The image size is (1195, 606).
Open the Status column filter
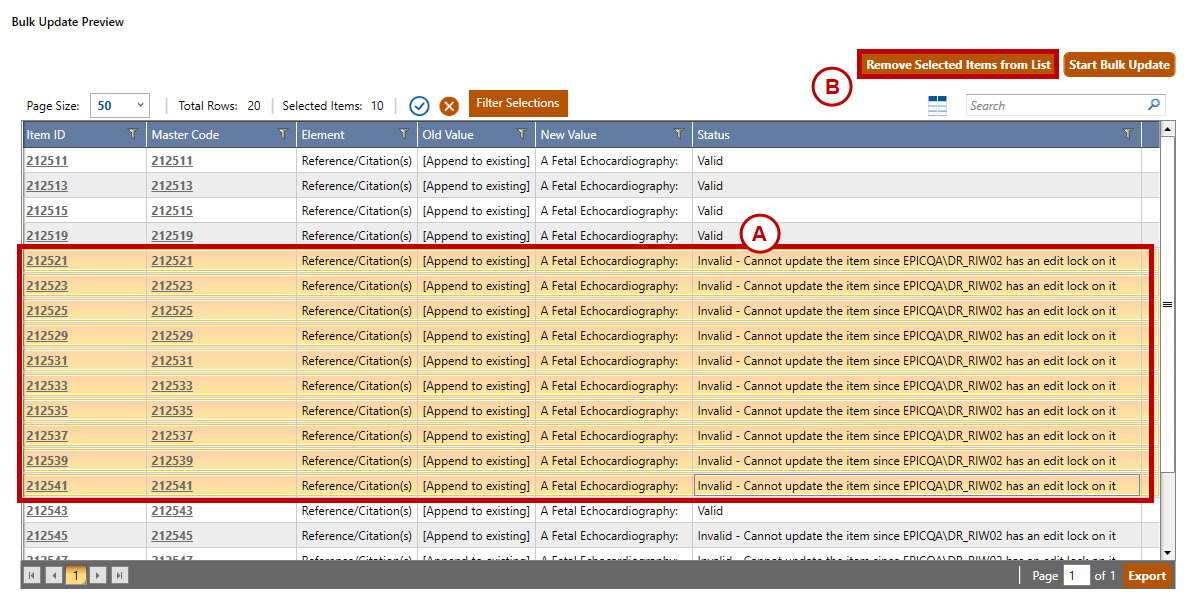point(1128,135)
